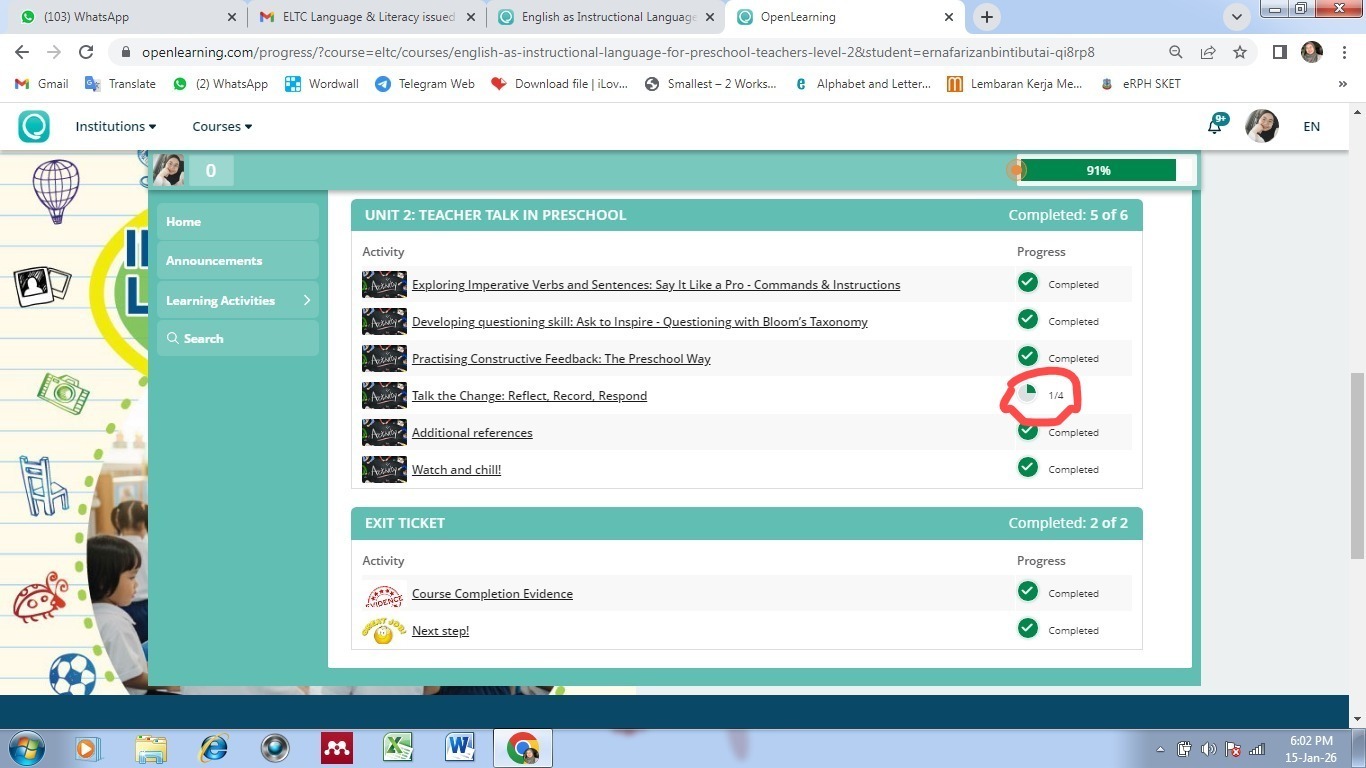Viewport: 1366px width, 768px height.
Task: Click the Windows Start button
Action: pyautogui.click(x=26, y=748)
